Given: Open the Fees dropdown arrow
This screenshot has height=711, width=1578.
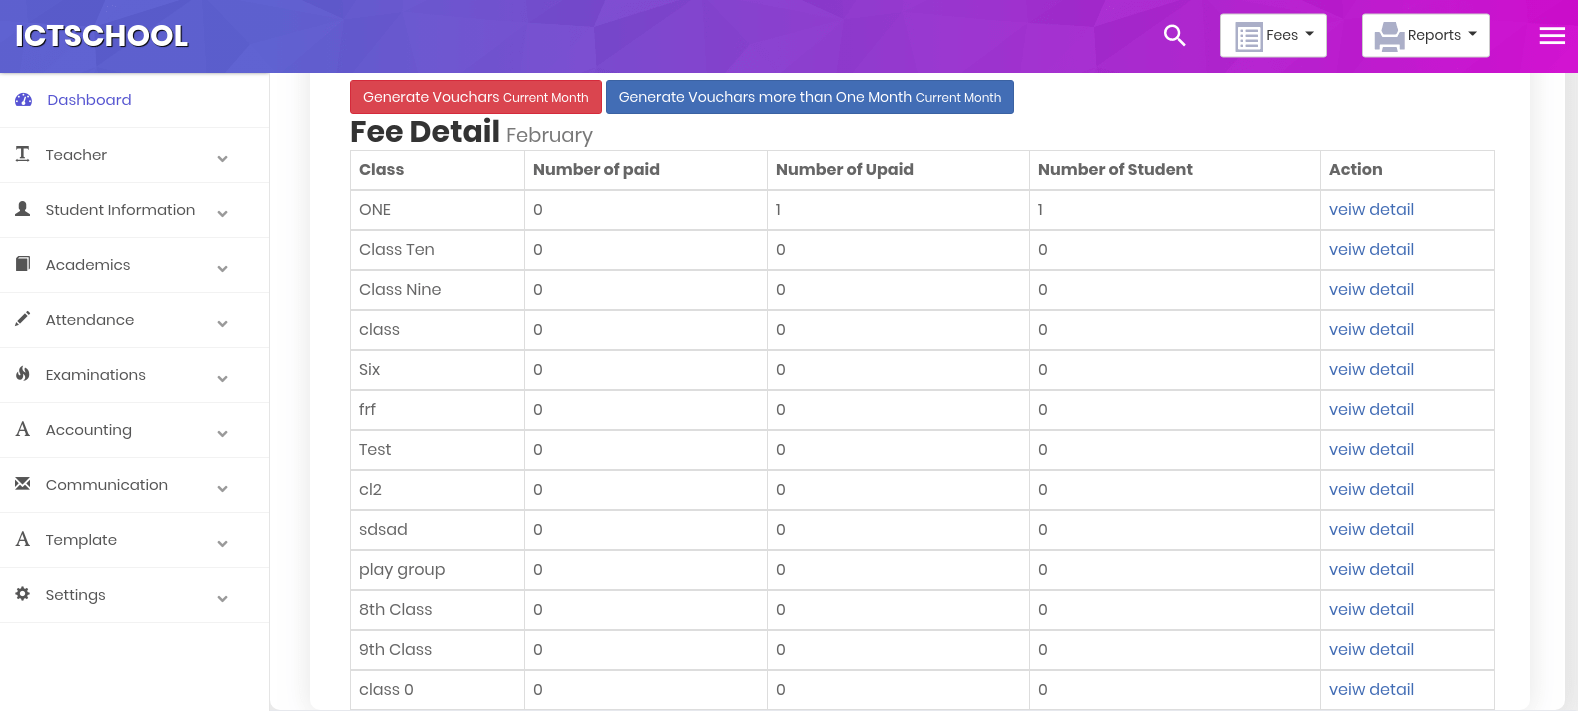Looking at the screenshot, I should tap(1310, 34).
